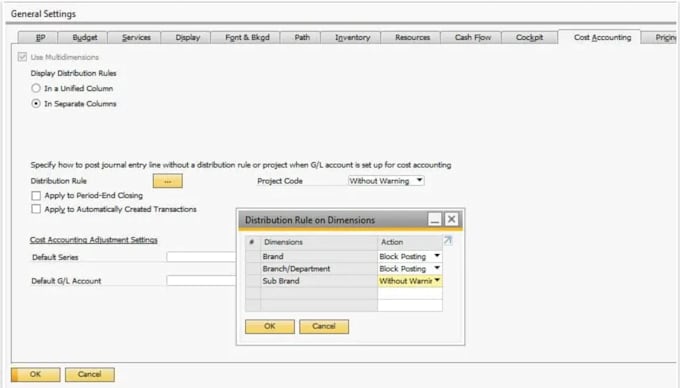The height and width of the screenshot is (388, 680).
Task: Switch to the Cockpit tab
Action: pos(530,38)
